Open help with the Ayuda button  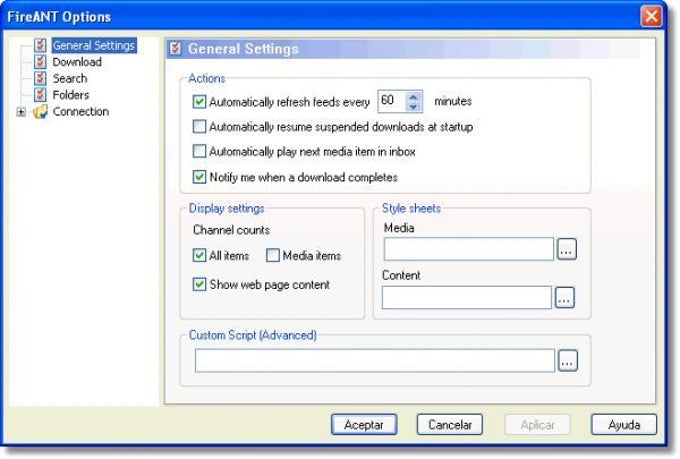624,424
